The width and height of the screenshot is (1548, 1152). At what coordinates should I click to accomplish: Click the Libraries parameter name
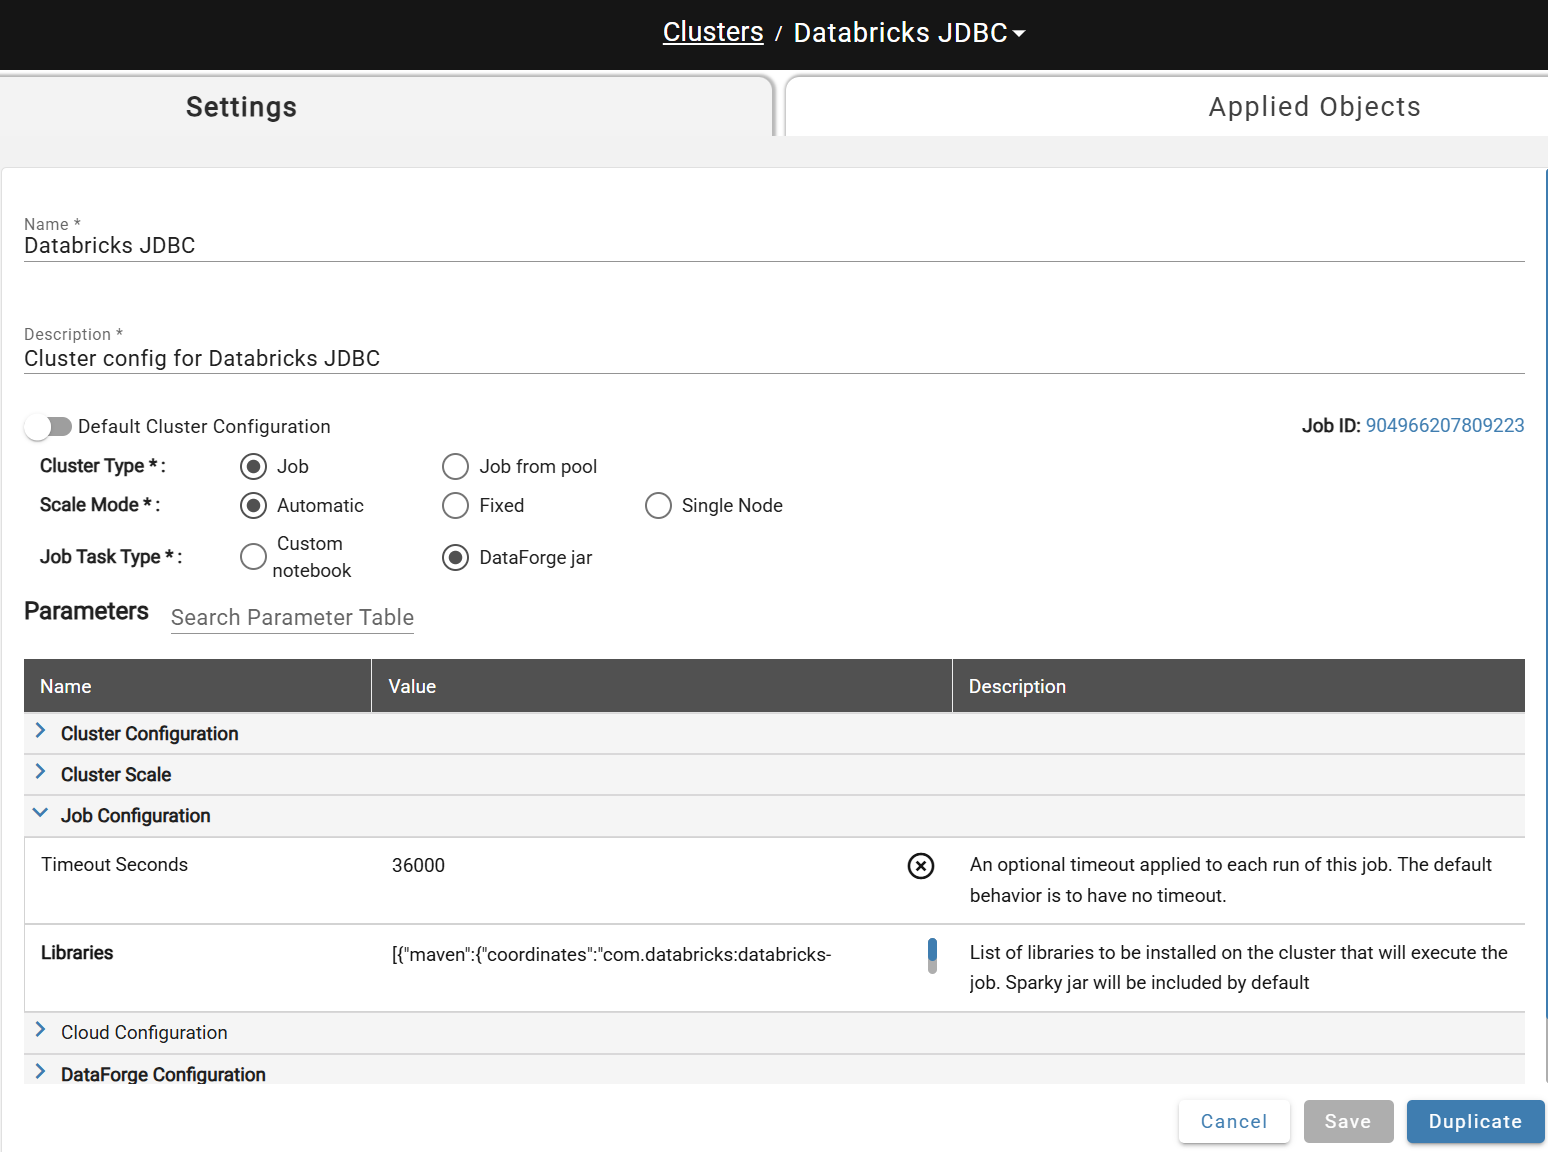click(77, 953)
